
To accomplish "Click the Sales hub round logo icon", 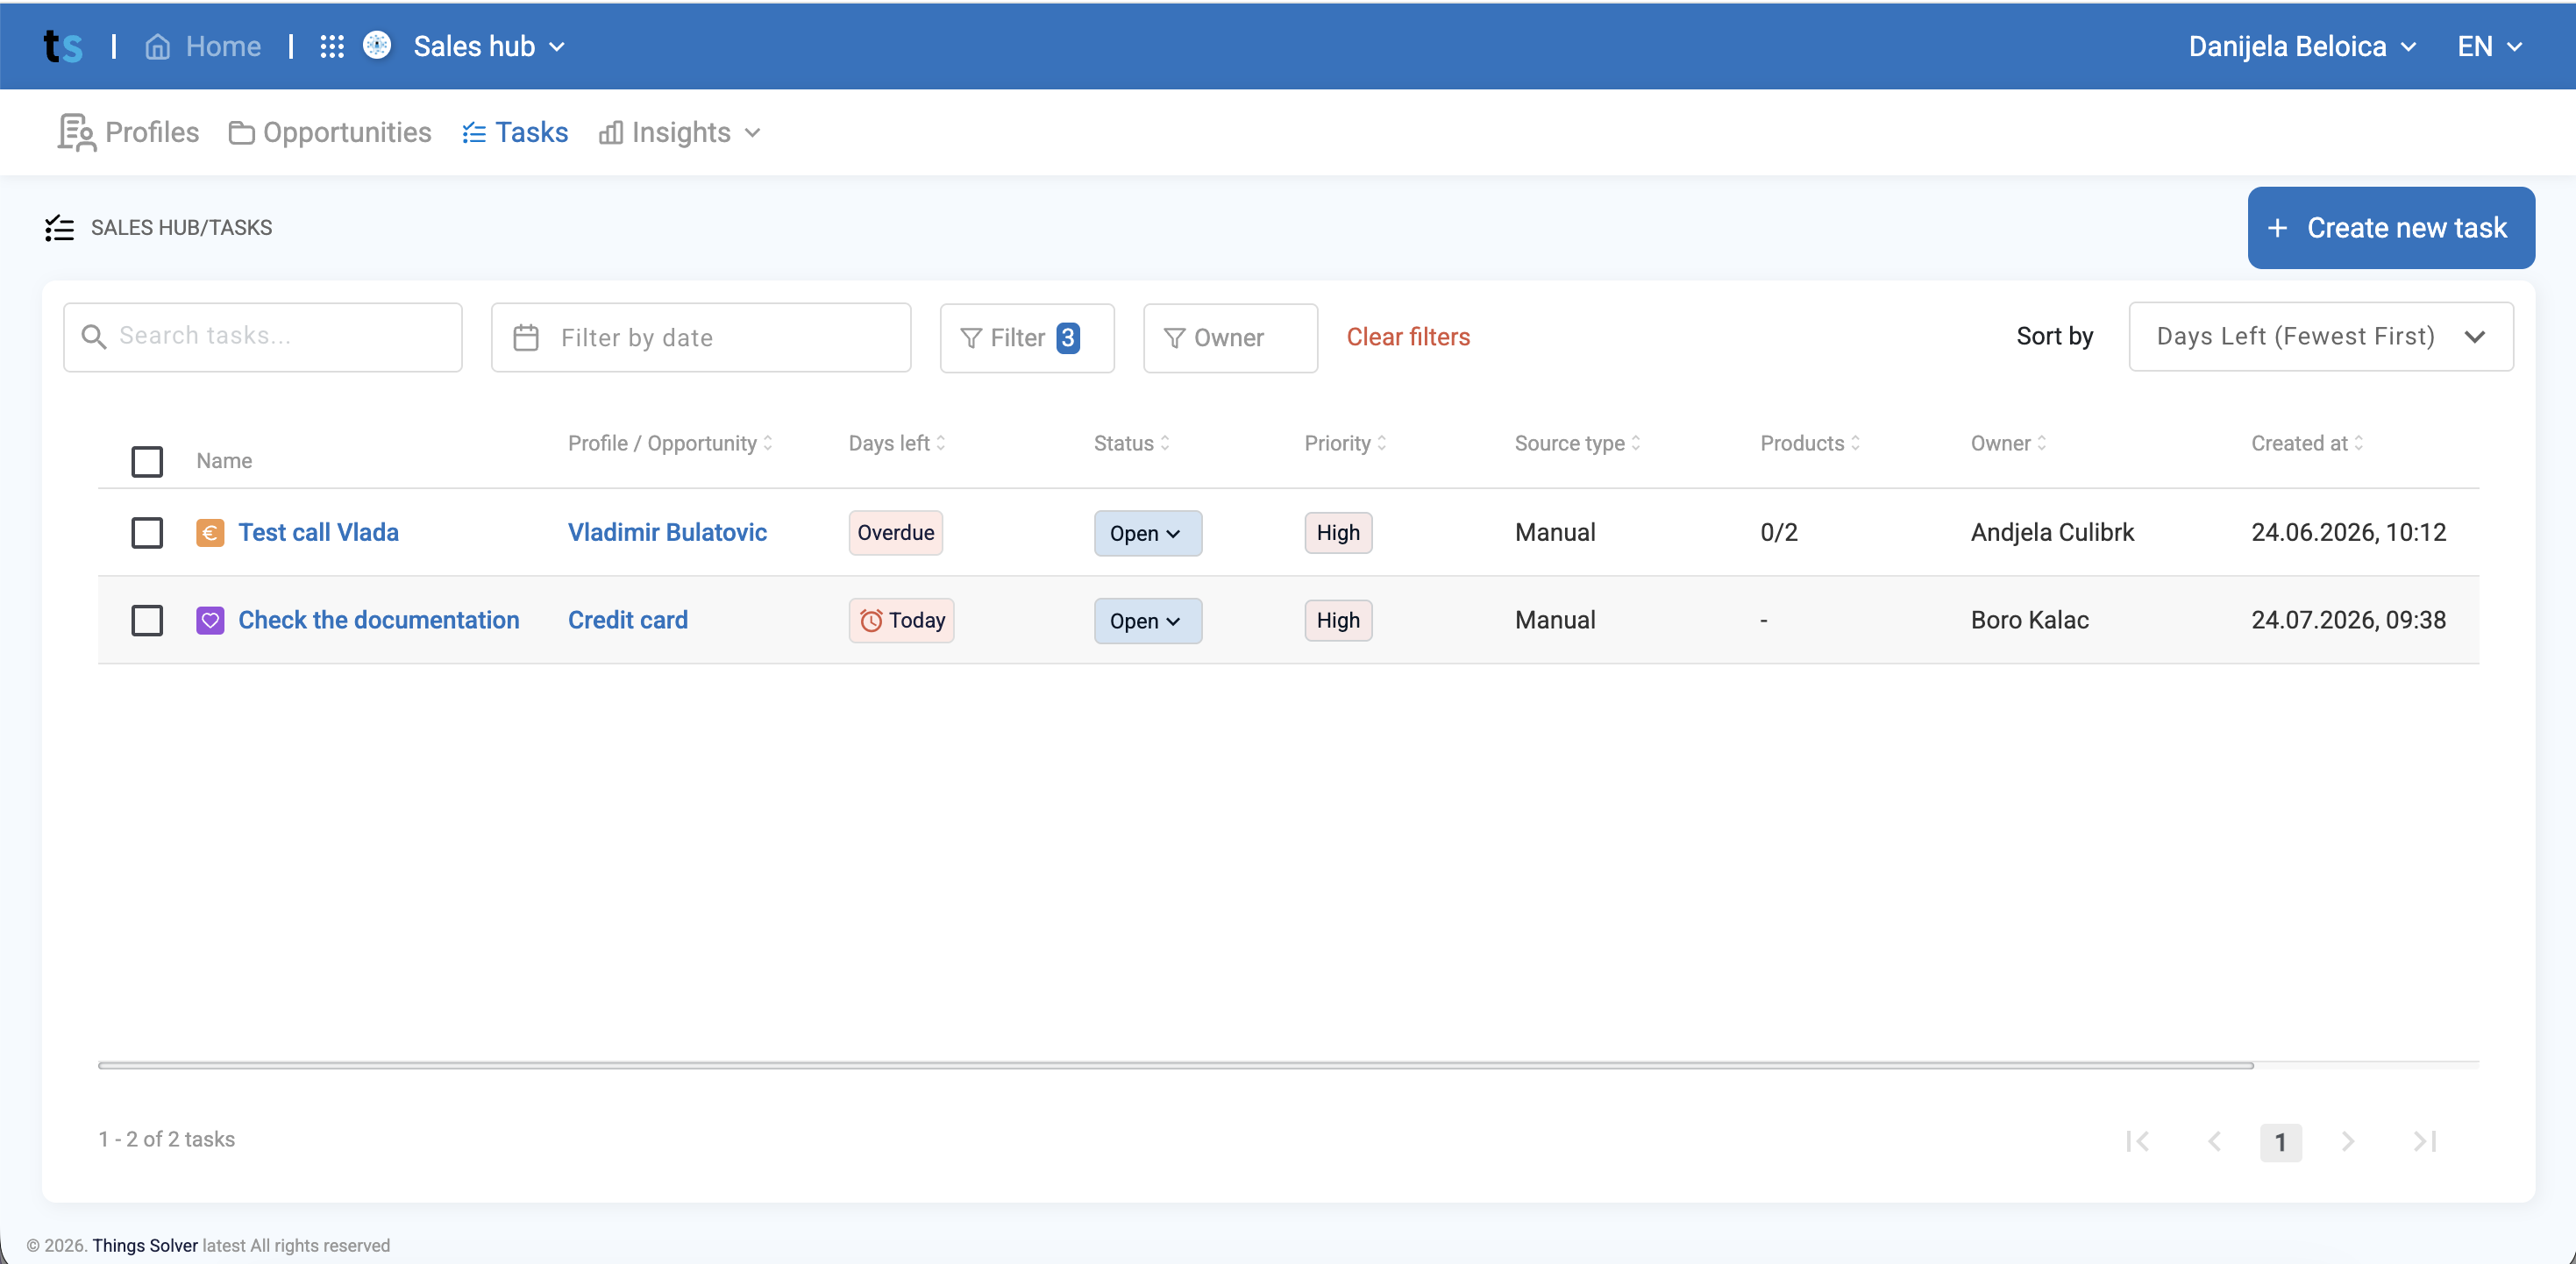I will pos(377,45).
